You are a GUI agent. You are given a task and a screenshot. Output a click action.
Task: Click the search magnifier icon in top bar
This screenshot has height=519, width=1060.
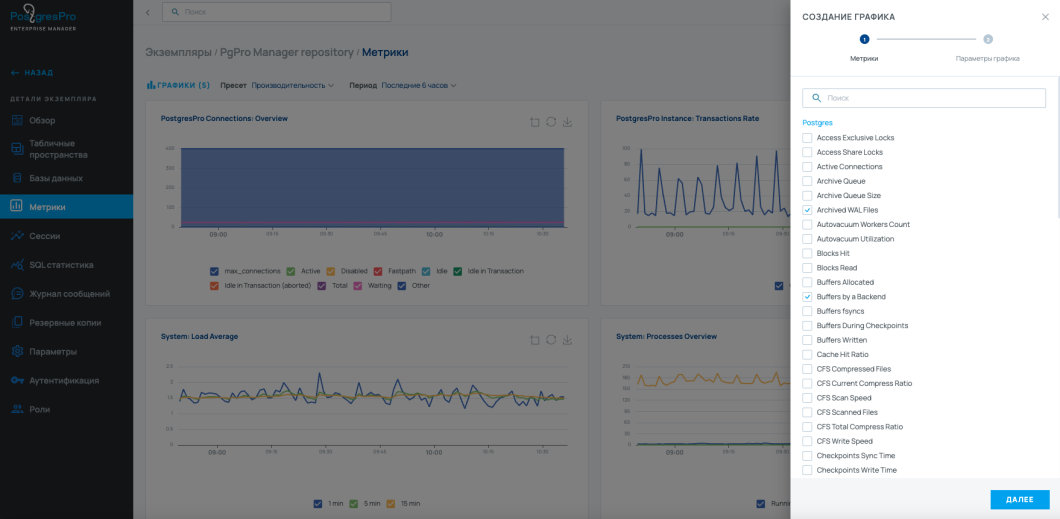[176, 12]
